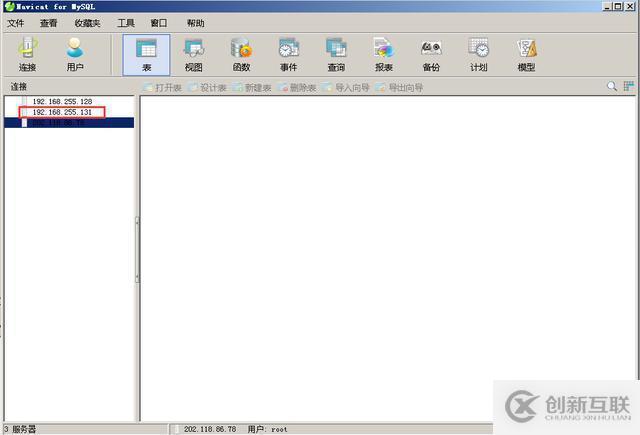The height and width of the screenshot is (435, 640).
Task: Click Design Table (设计表) button
Action: coord(207,87)
